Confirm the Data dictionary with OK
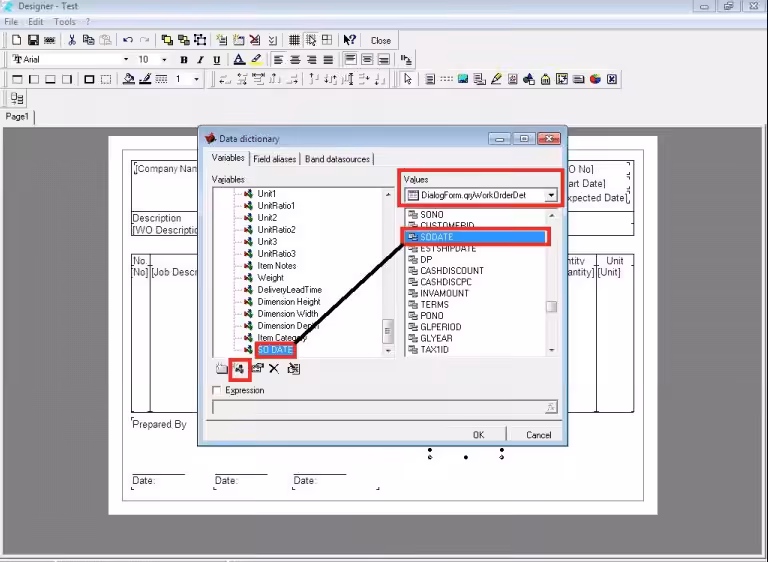Screen dimensions: 768x562 [x=479, y=435]
